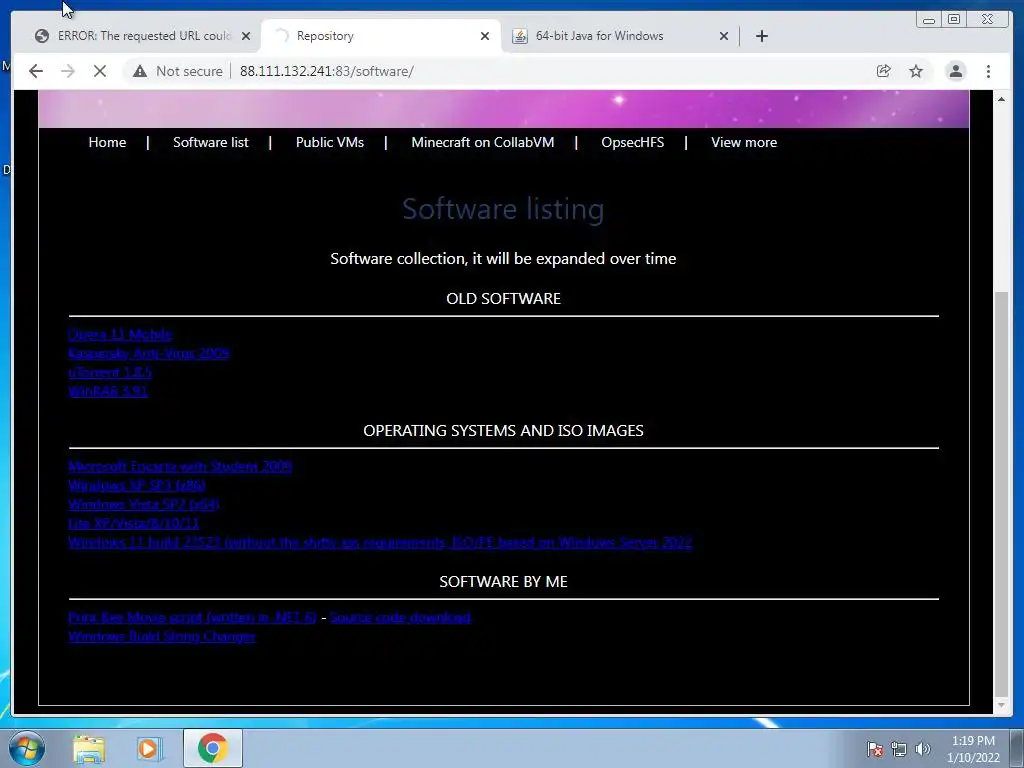Open the Print Bee Movie script link

192,617
